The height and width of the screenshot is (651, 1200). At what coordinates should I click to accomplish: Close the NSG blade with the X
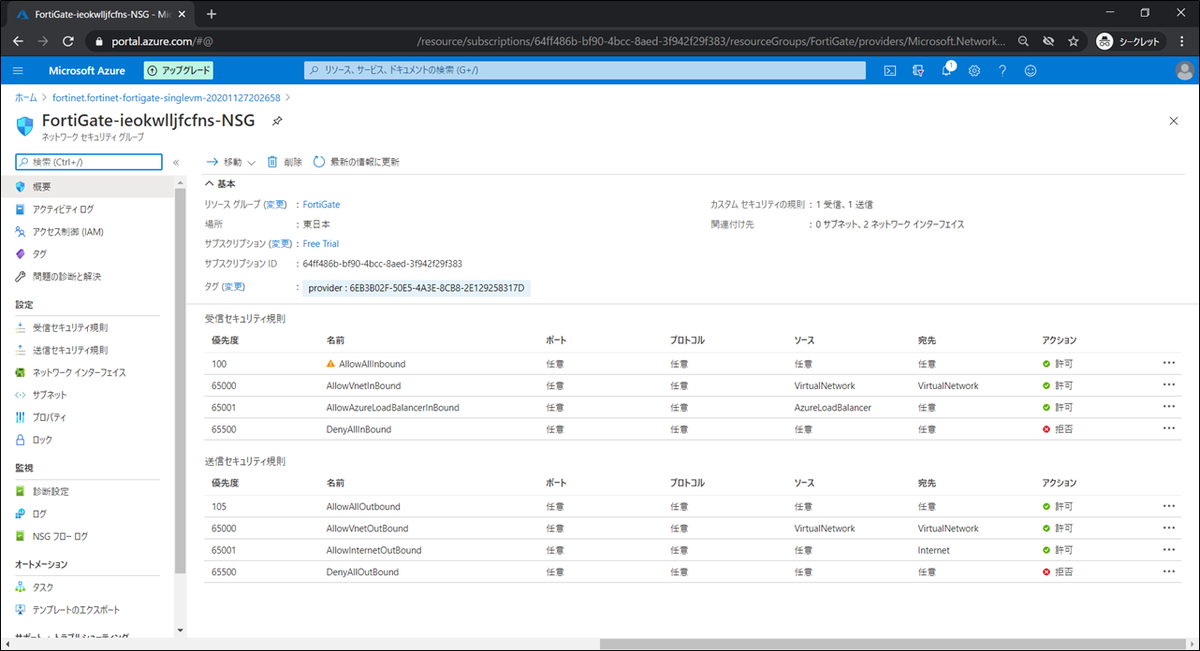(1174, 120)
